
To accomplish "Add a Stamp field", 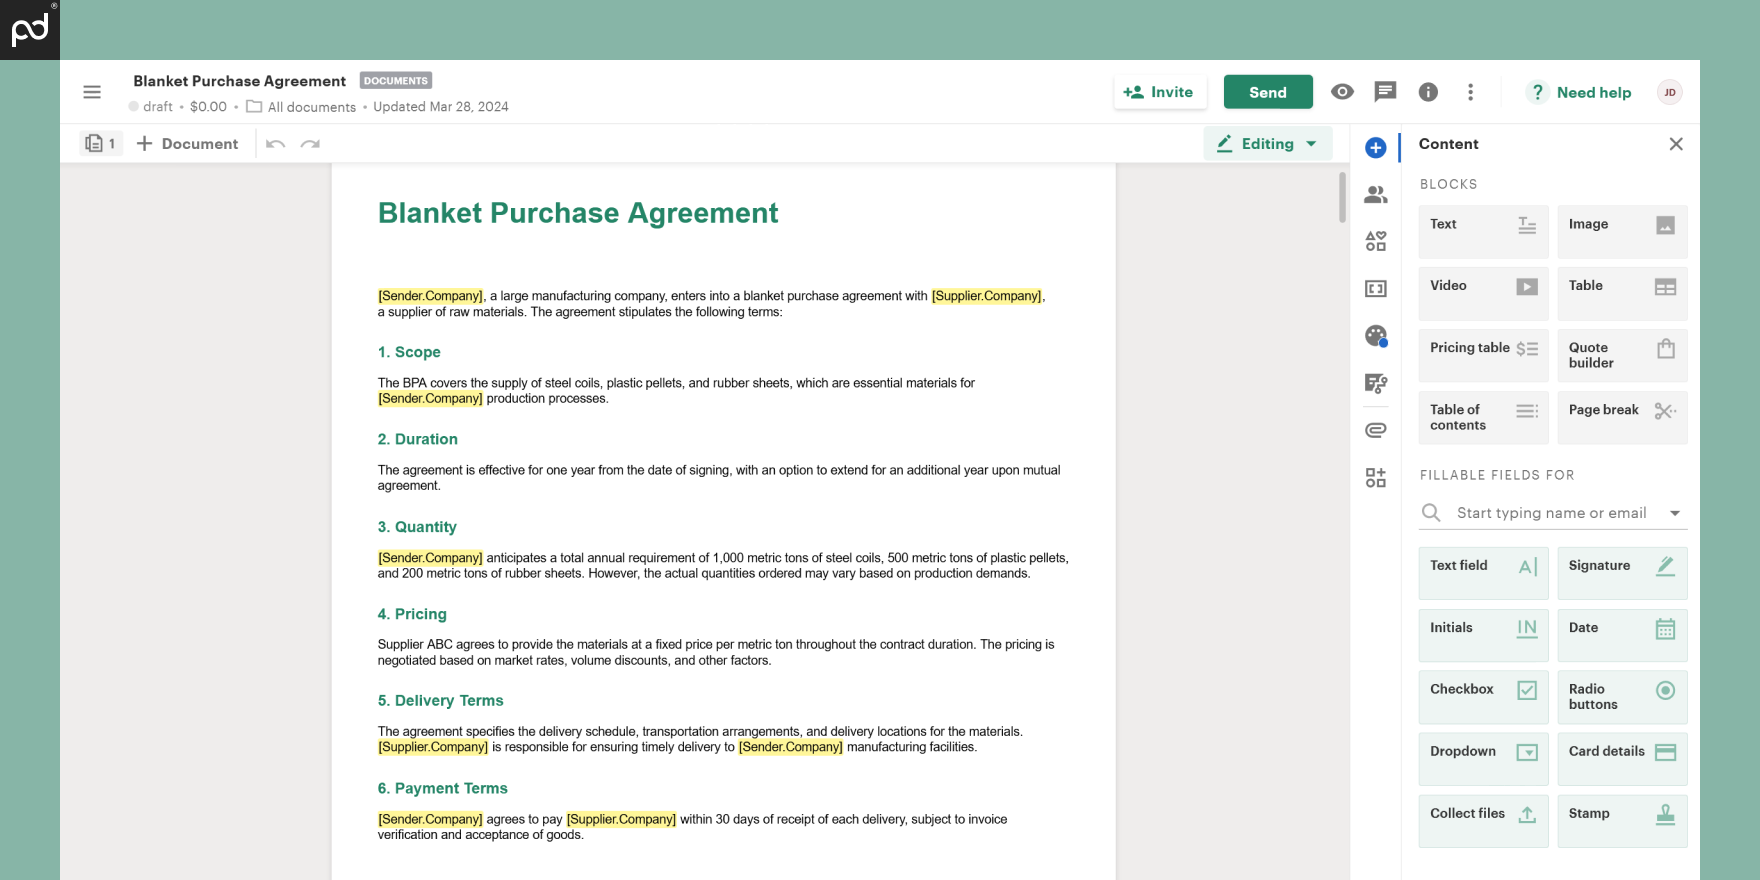I will click(x=1622, y=821).
